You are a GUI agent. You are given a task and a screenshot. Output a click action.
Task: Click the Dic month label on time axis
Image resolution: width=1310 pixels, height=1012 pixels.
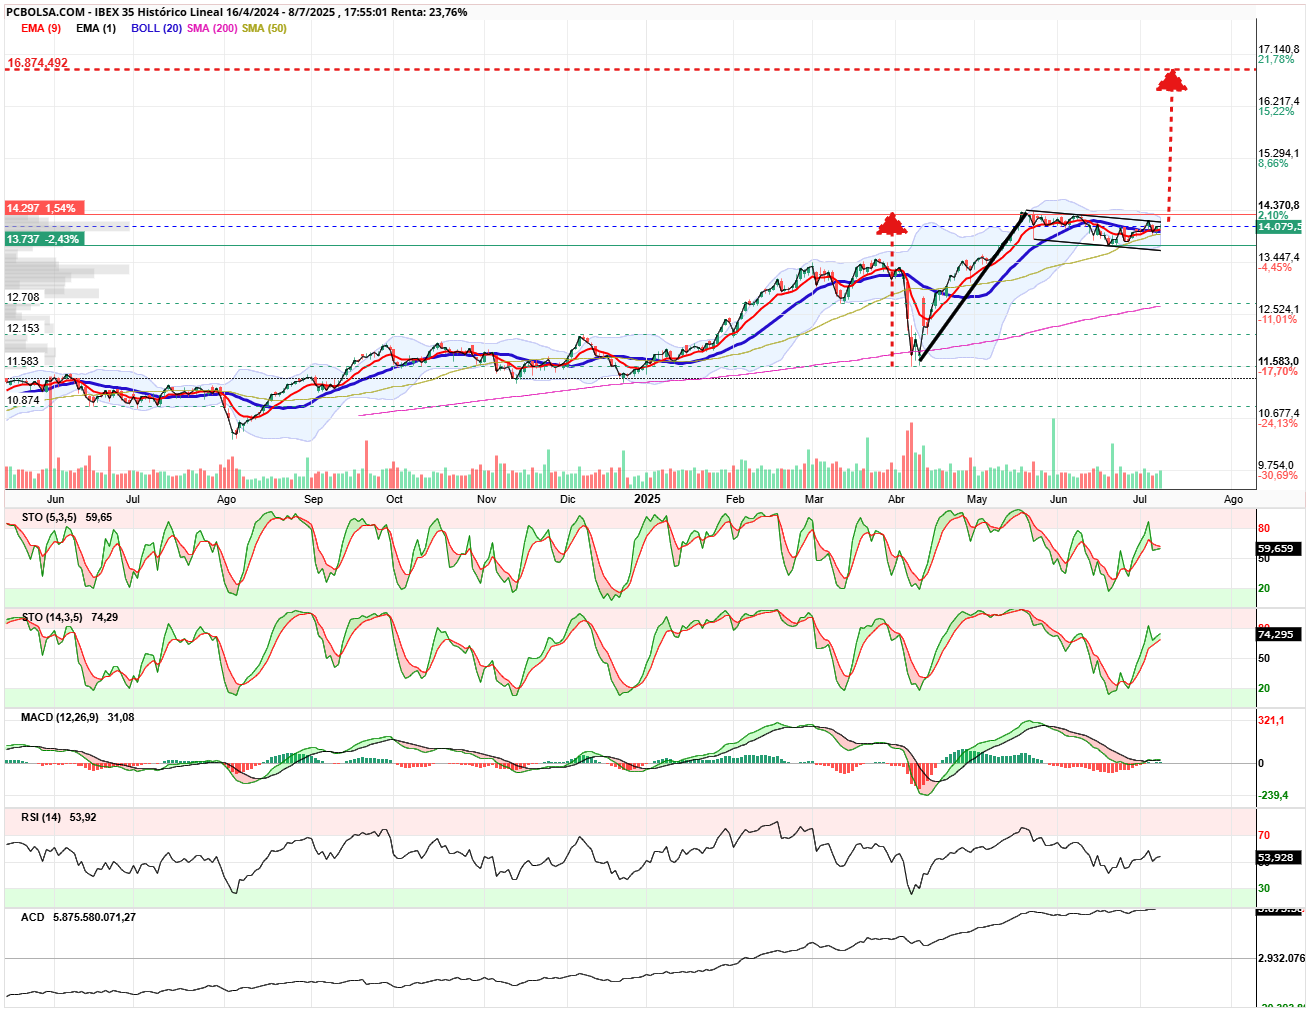568,499
